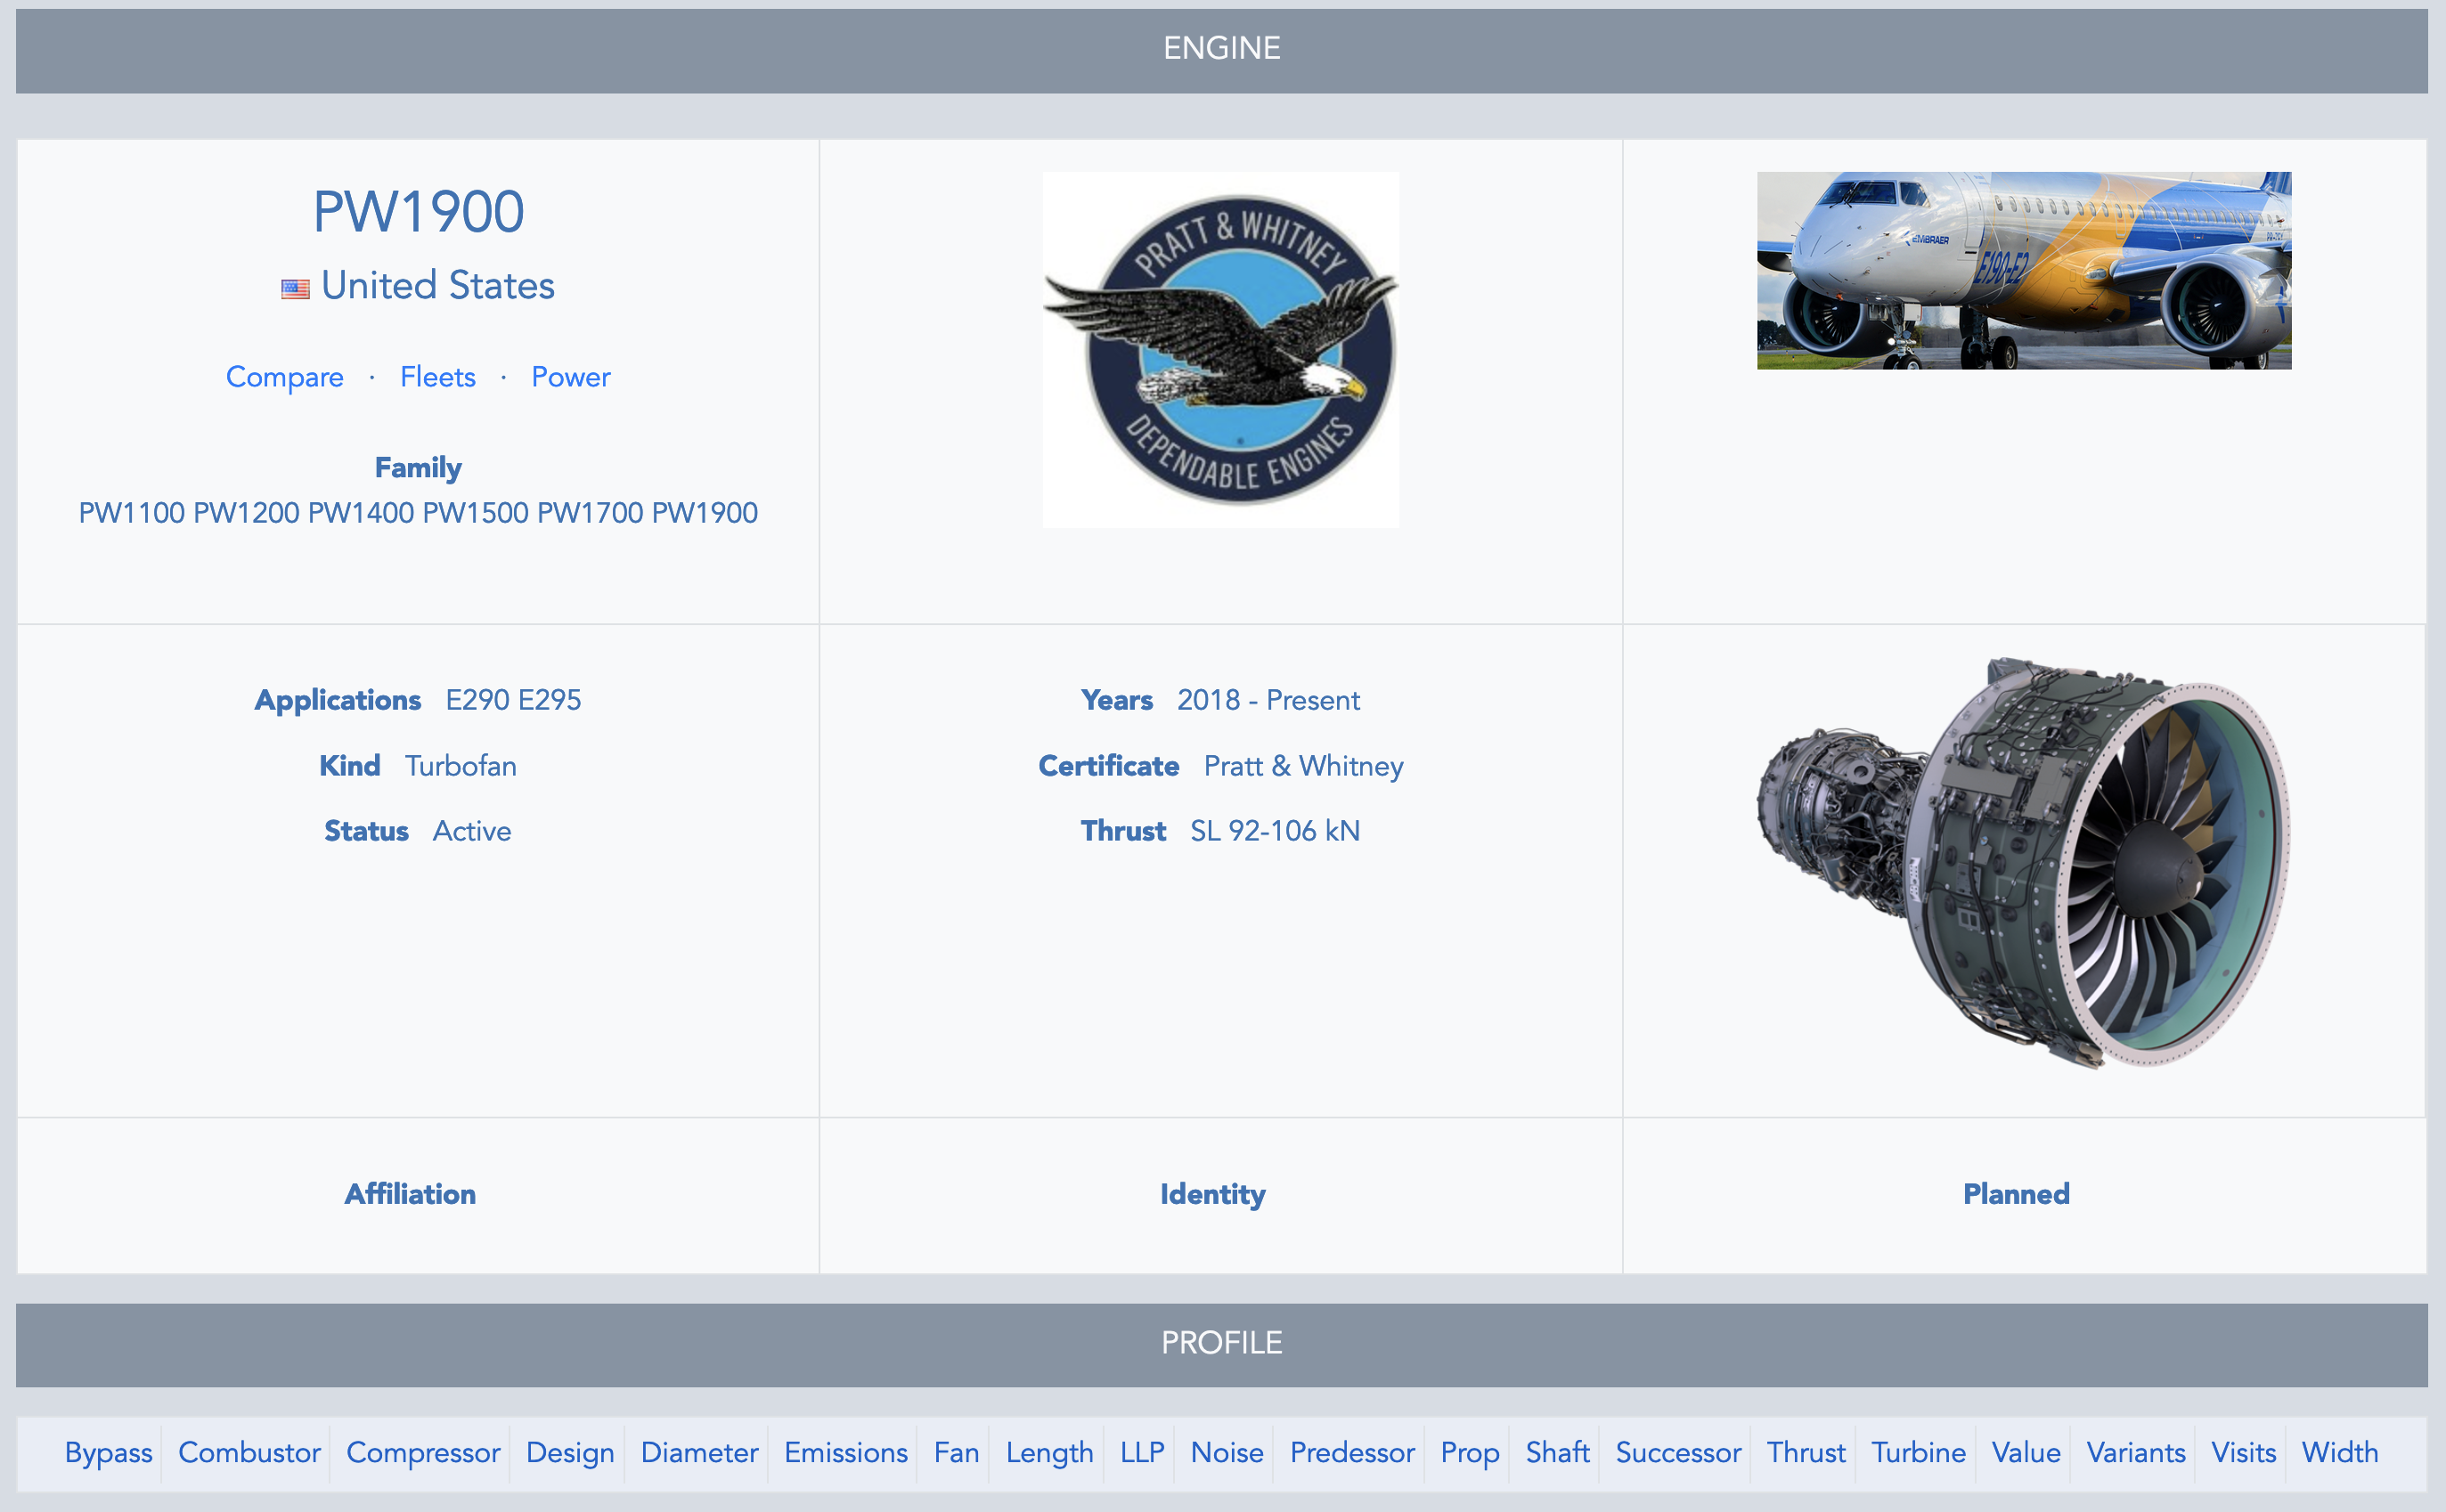This screenshot has width=2446, height=1512.
Task: Click the Pratt & Whitney eagle logo
Action: click(x=1221, y=349)
